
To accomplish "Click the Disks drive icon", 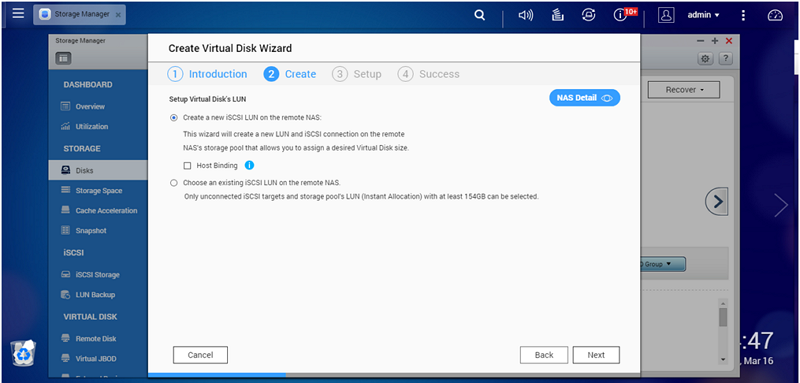I will pyautogui.click(x=65, y=170).
